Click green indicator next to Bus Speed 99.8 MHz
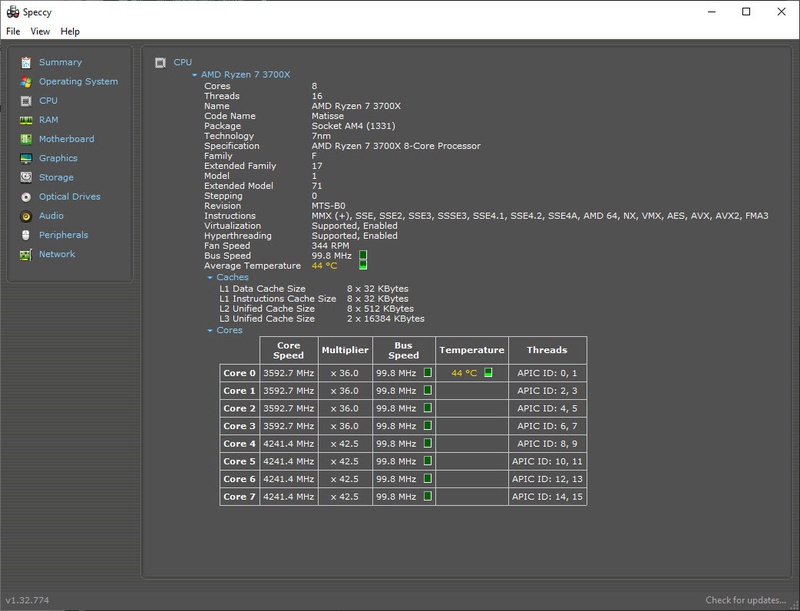 pyautogui.click(x=363, y=255)
